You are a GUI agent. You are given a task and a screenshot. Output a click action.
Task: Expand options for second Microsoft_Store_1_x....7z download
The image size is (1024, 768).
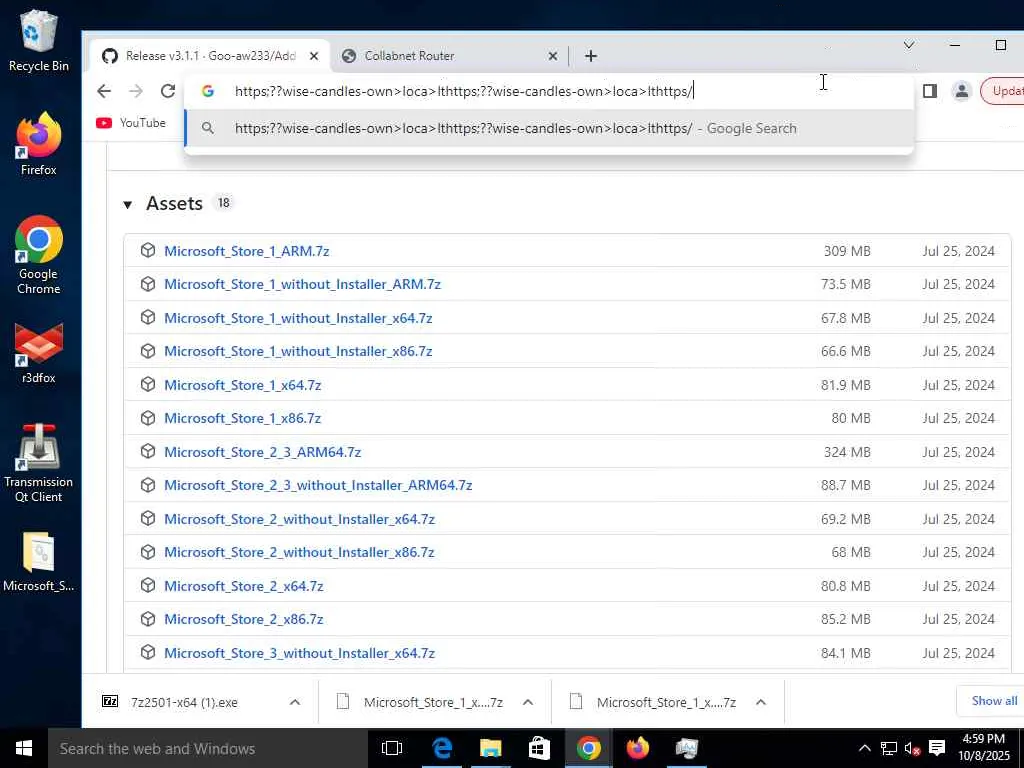pos(761,703)
